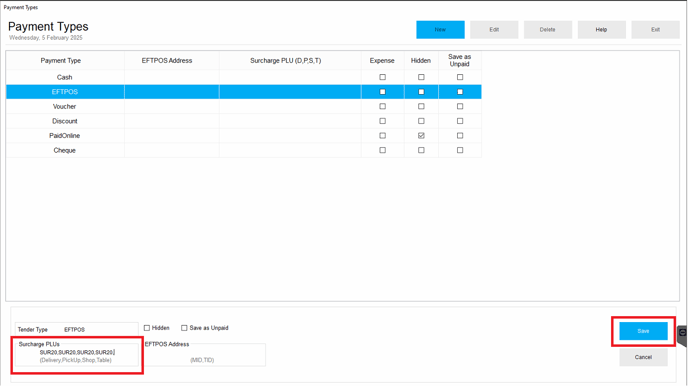The width and height of the screenshot is (688, 386).
Task: Enable Save as Unpaid checkbox in edit panel
Action: pyautogui.click(x=184, y=328)
